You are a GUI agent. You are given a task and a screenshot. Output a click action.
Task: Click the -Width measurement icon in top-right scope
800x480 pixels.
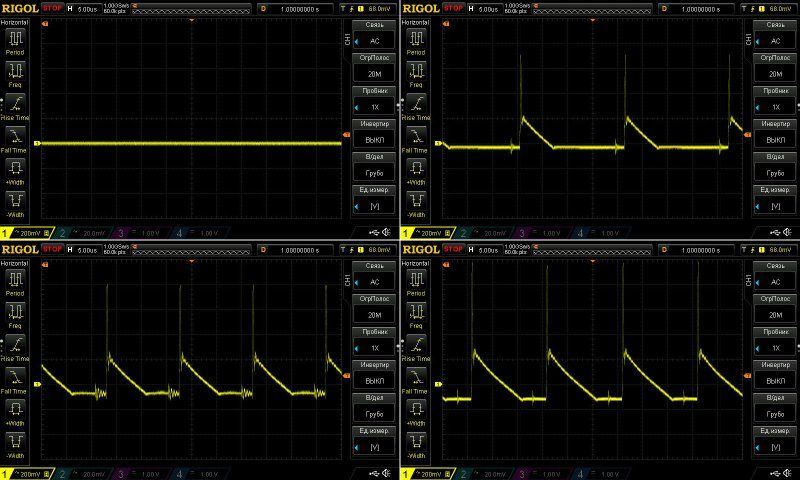click(415, 200)
